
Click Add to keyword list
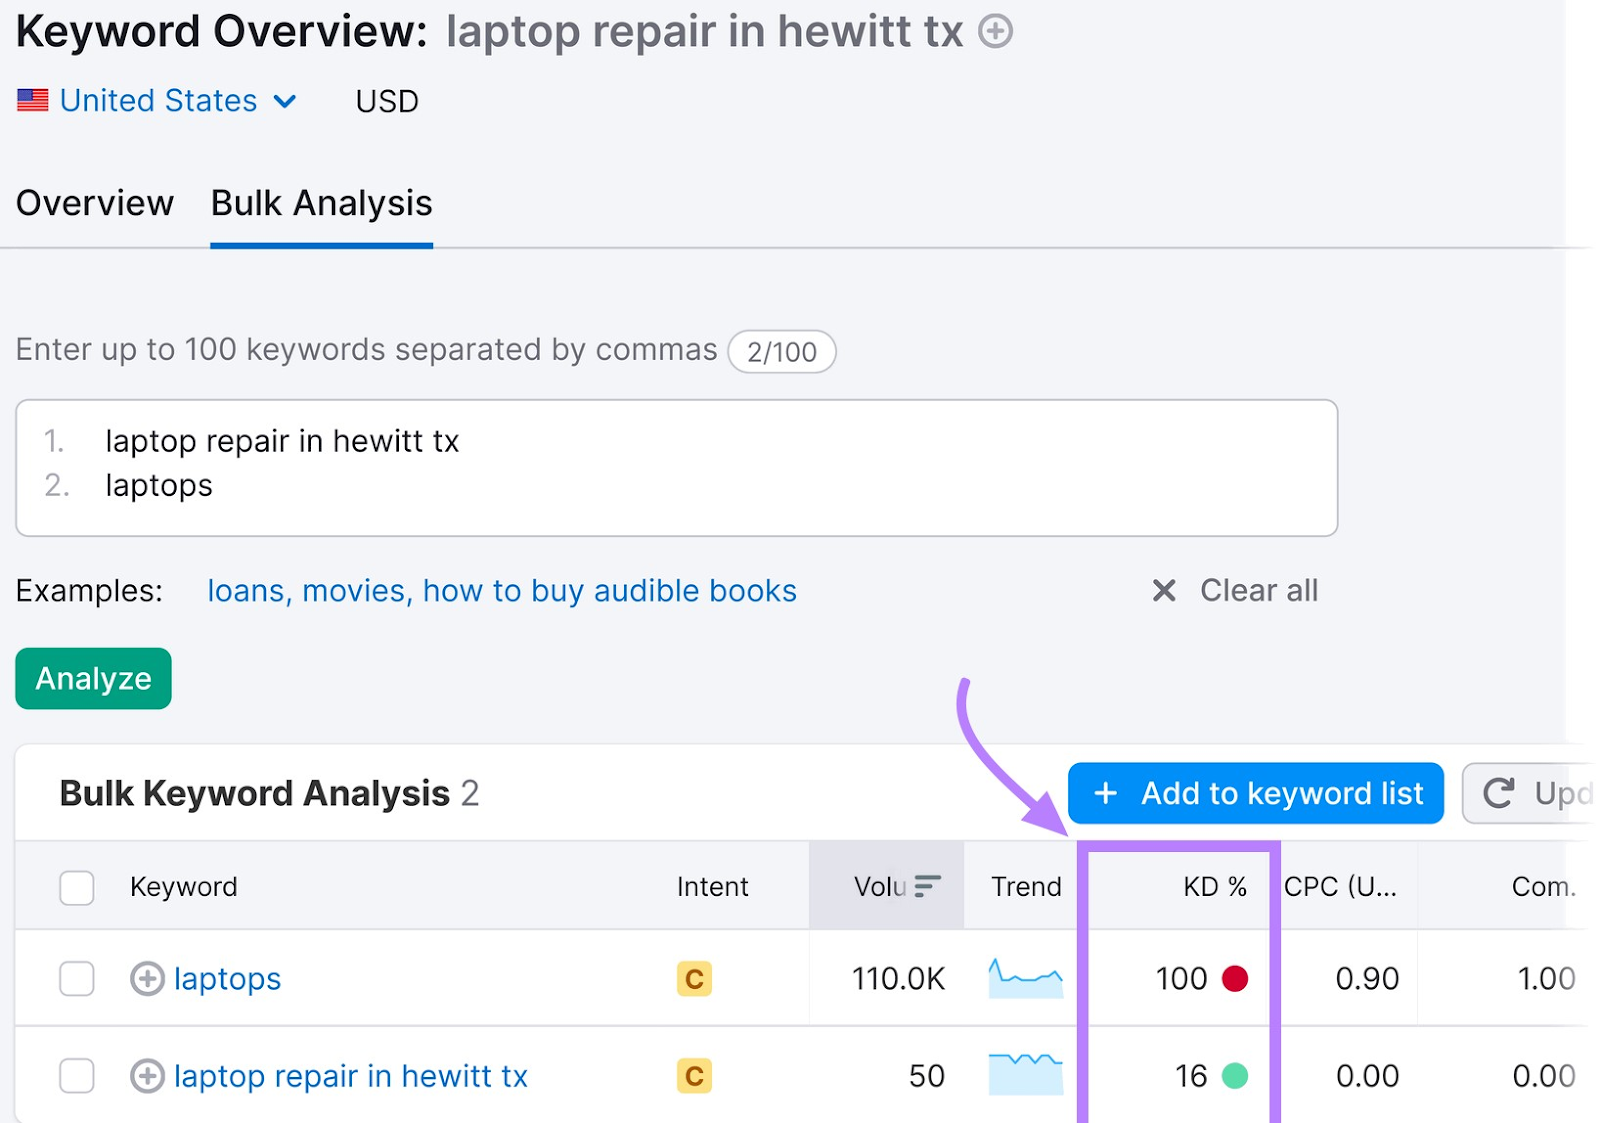point(1255,793)
